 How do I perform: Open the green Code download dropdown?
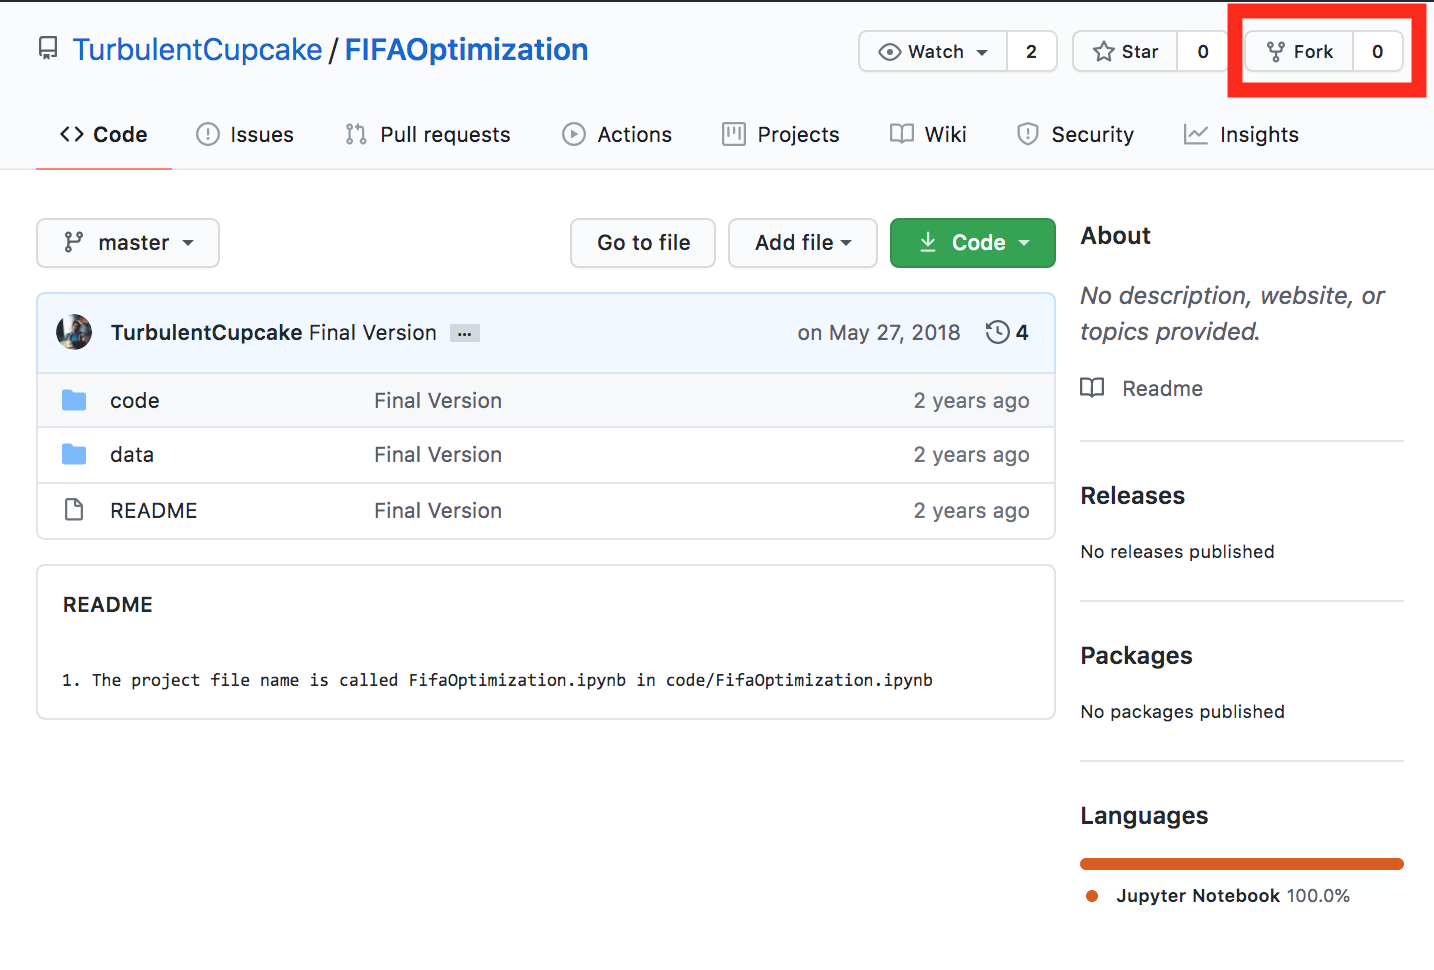click(972, 243)
